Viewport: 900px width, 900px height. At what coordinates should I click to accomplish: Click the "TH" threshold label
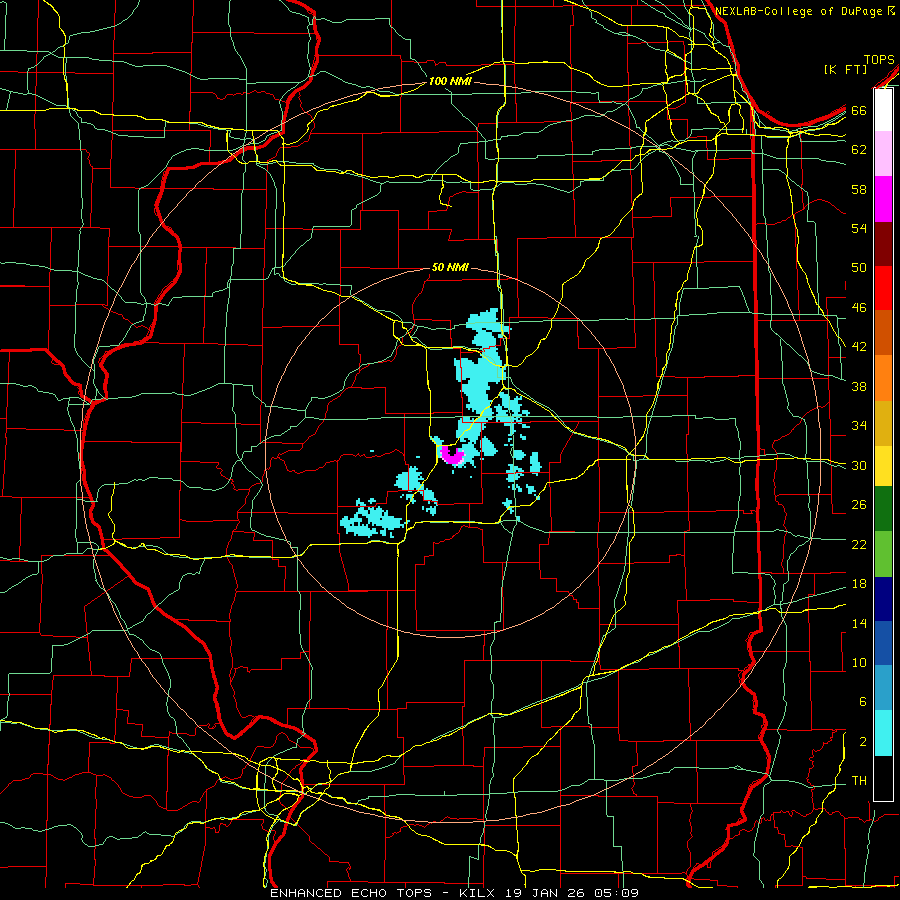[859, 781]
